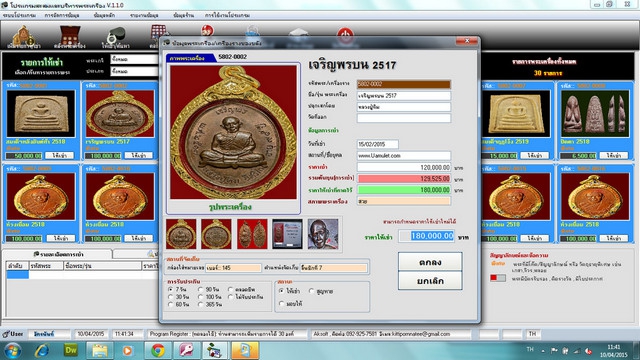Image resolution: width=640 pixels, height=360 pixels.
Task: Select the two-amulet pair thumbnail
Action: click(252, 234)
